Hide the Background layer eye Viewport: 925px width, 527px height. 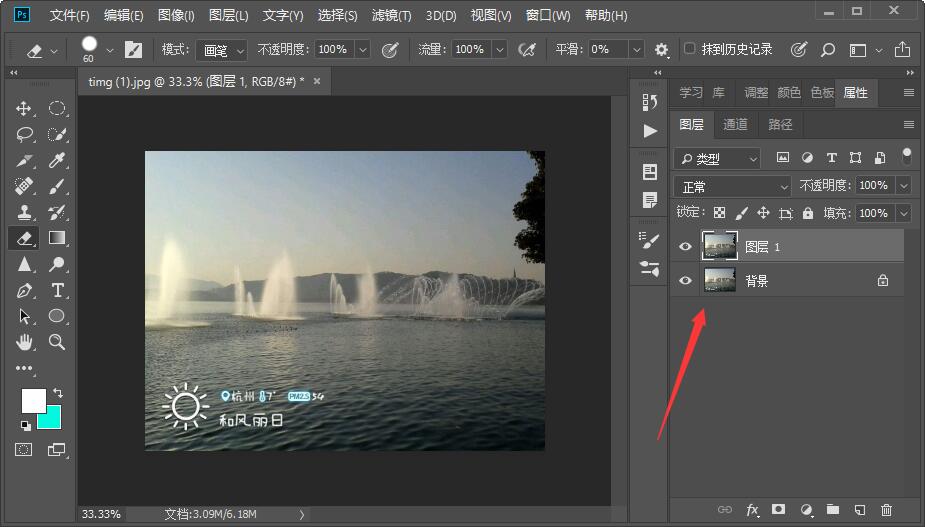pyautogui.click(x=685, y=281)
